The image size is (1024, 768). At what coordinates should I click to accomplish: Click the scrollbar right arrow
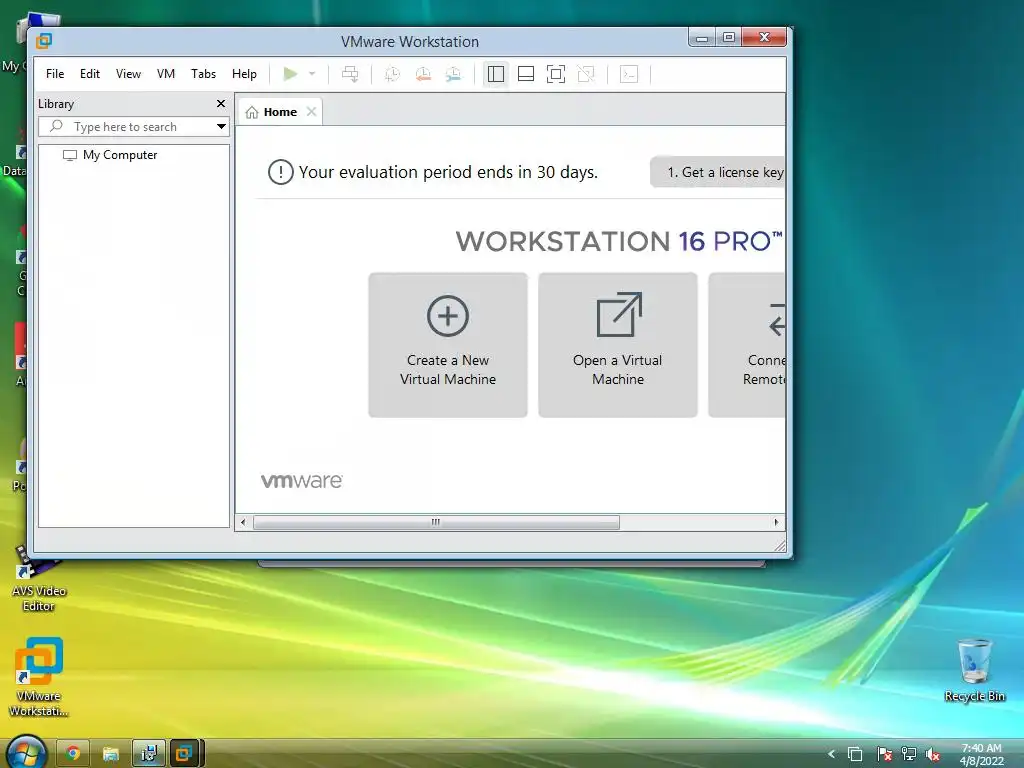[776, 522]
